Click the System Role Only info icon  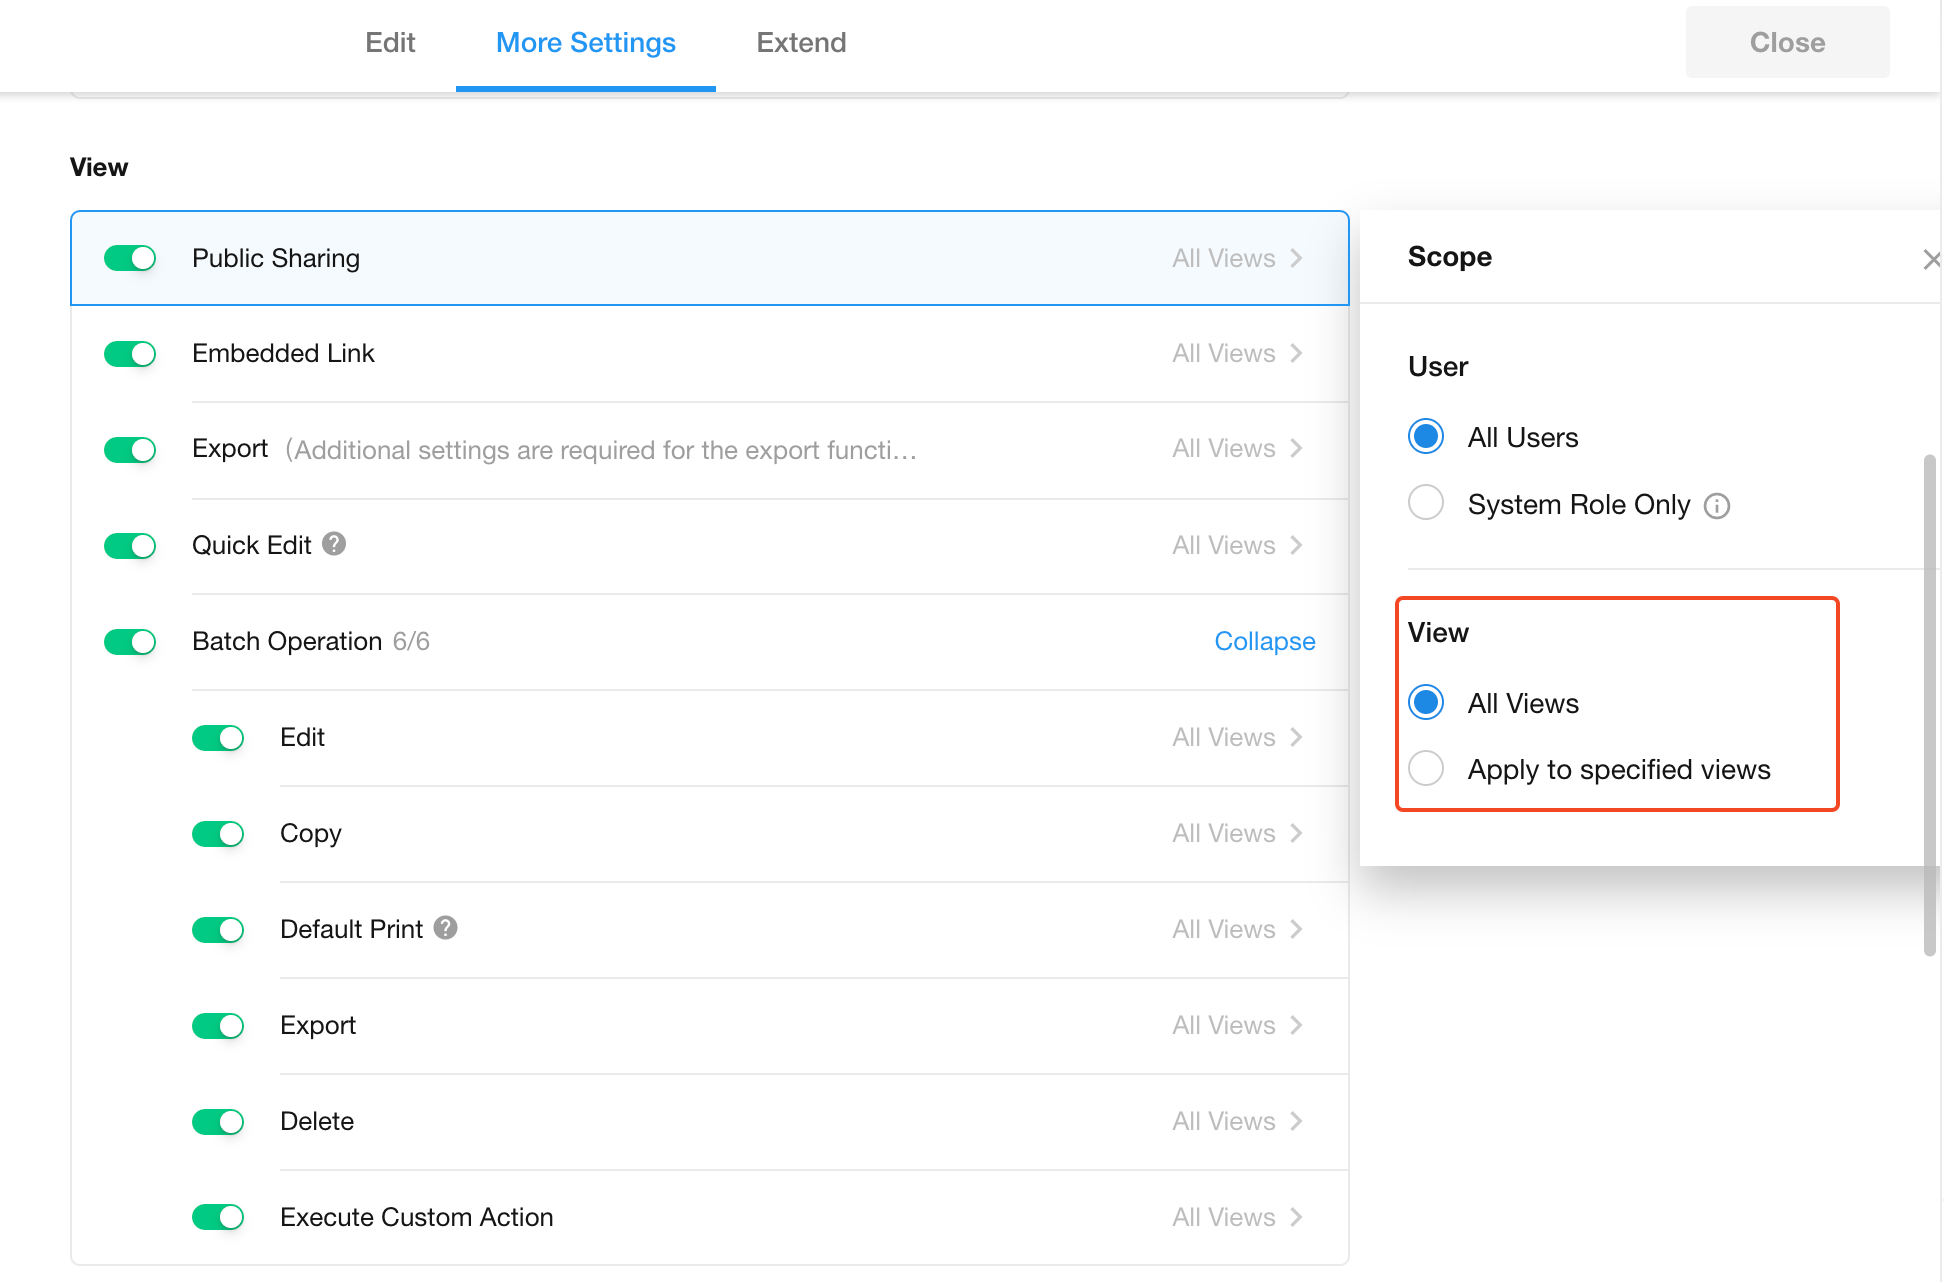point(1717,506)
